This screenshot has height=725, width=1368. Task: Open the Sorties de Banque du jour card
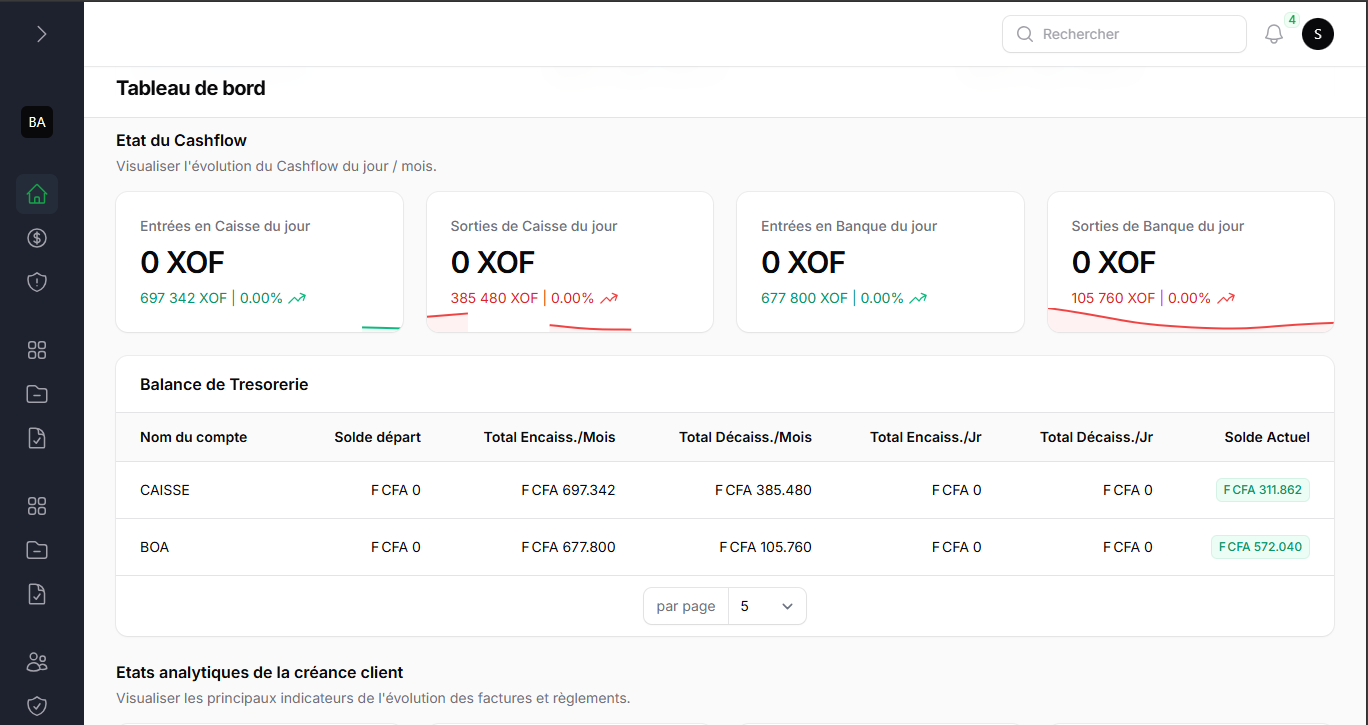pyautogui.click(x=1190, y=262)
